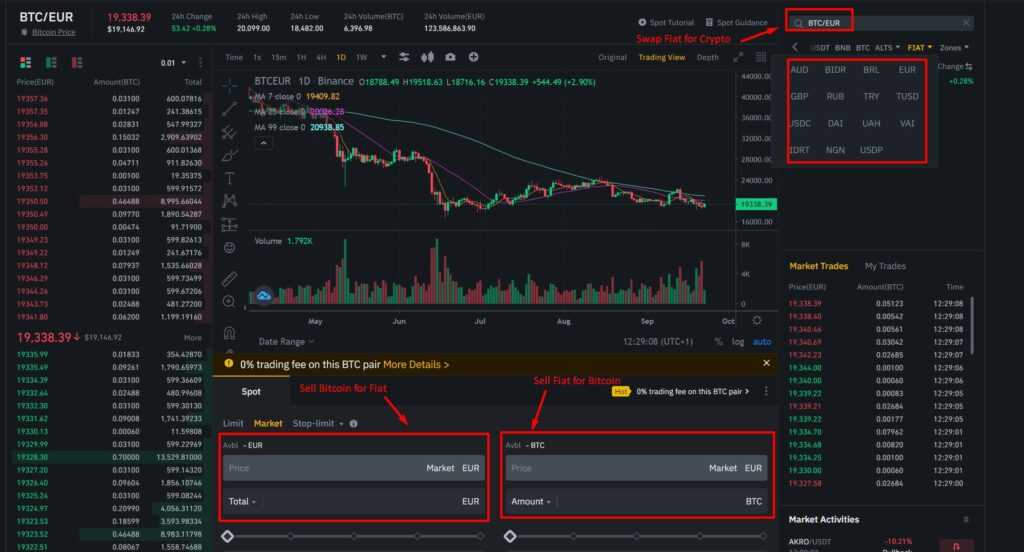
Task: Toggle log scale on the chart
Action: (x=737, y=341)
